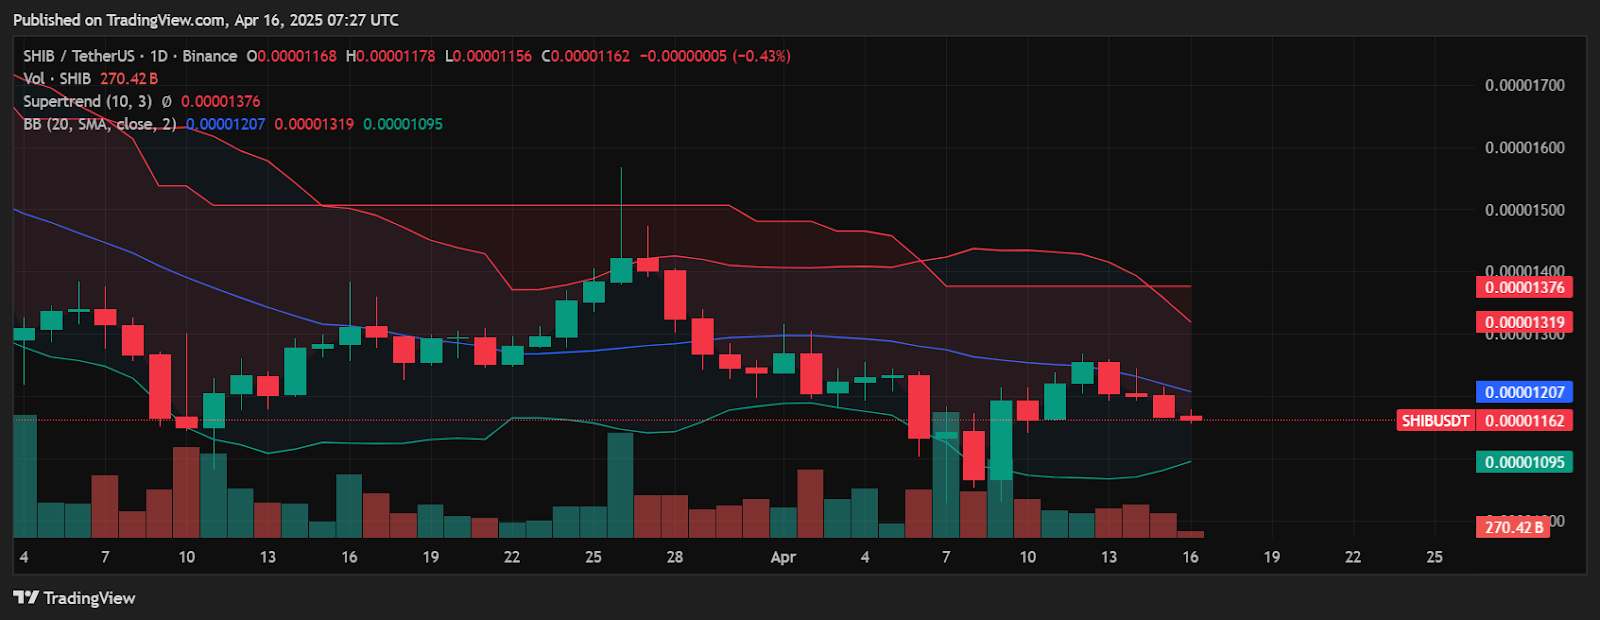Click the blue 0.00001207 basis price label
Image resolution: width=1600 pixels, height=620 pixels.
[x=1524, y=392]
